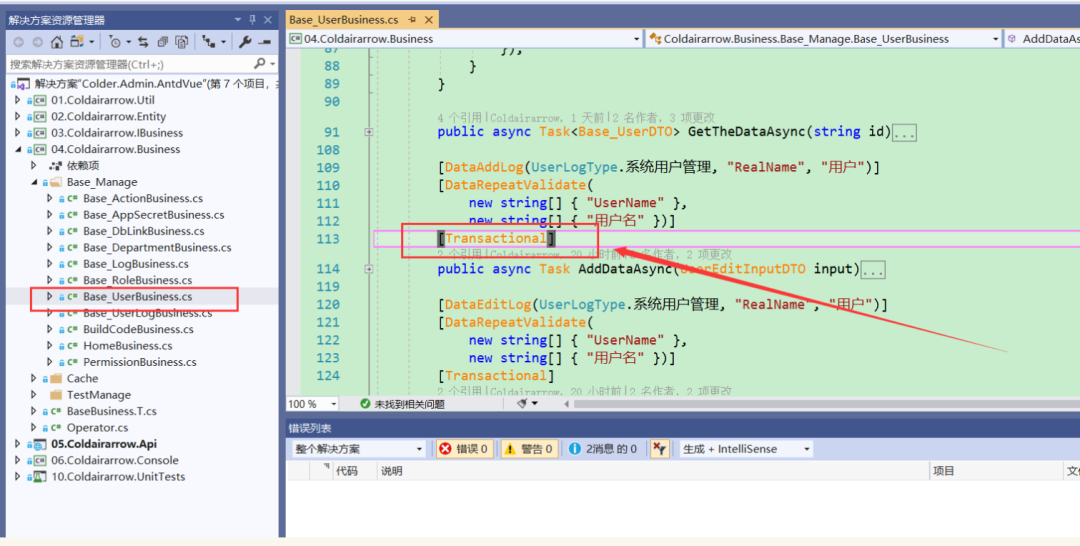
Task: Click the green check no-issues status icon
Action: point(365,404)
